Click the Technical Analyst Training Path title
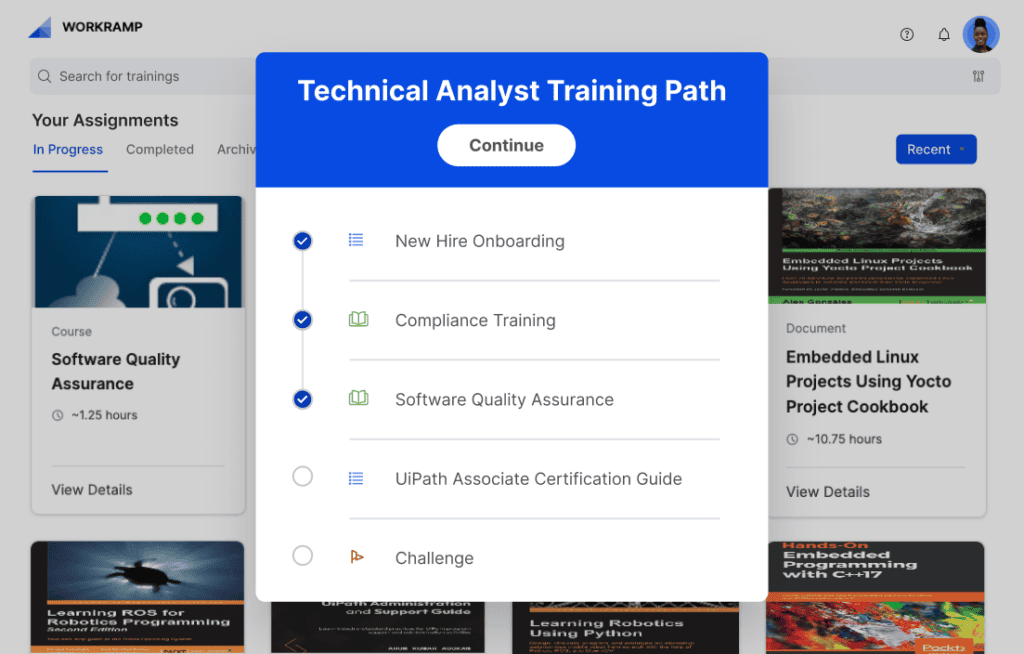 coord(512,91)
